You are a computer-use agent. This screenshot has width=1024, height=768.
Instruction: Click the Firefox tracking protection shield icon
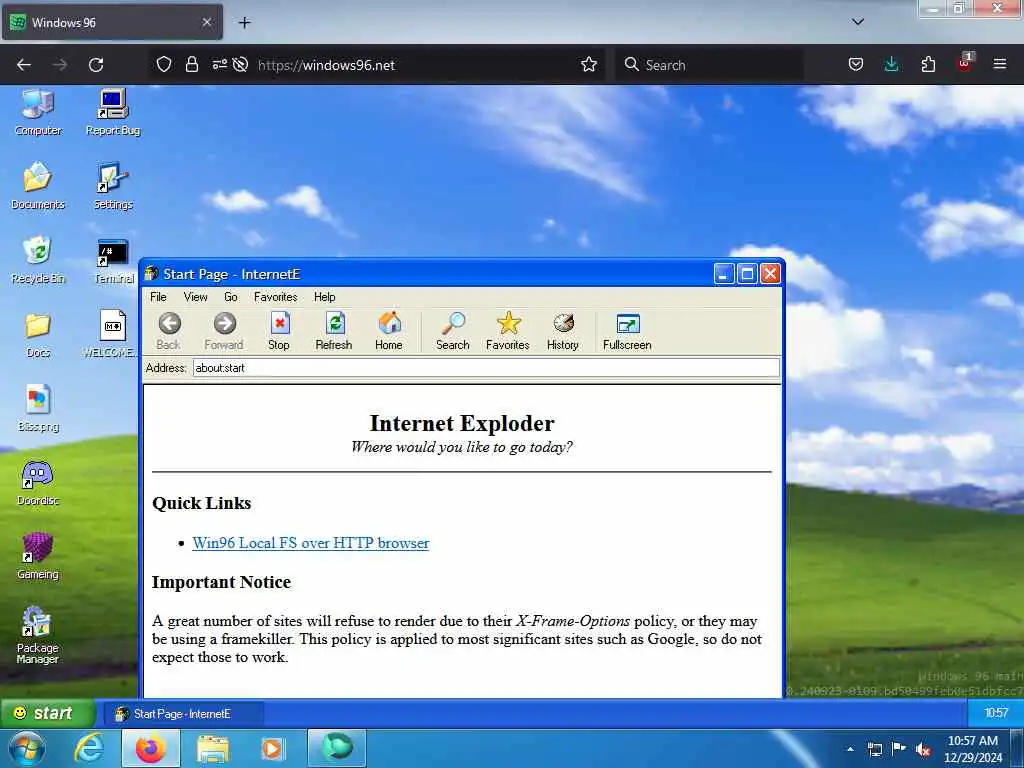click(x=164, y=65)
